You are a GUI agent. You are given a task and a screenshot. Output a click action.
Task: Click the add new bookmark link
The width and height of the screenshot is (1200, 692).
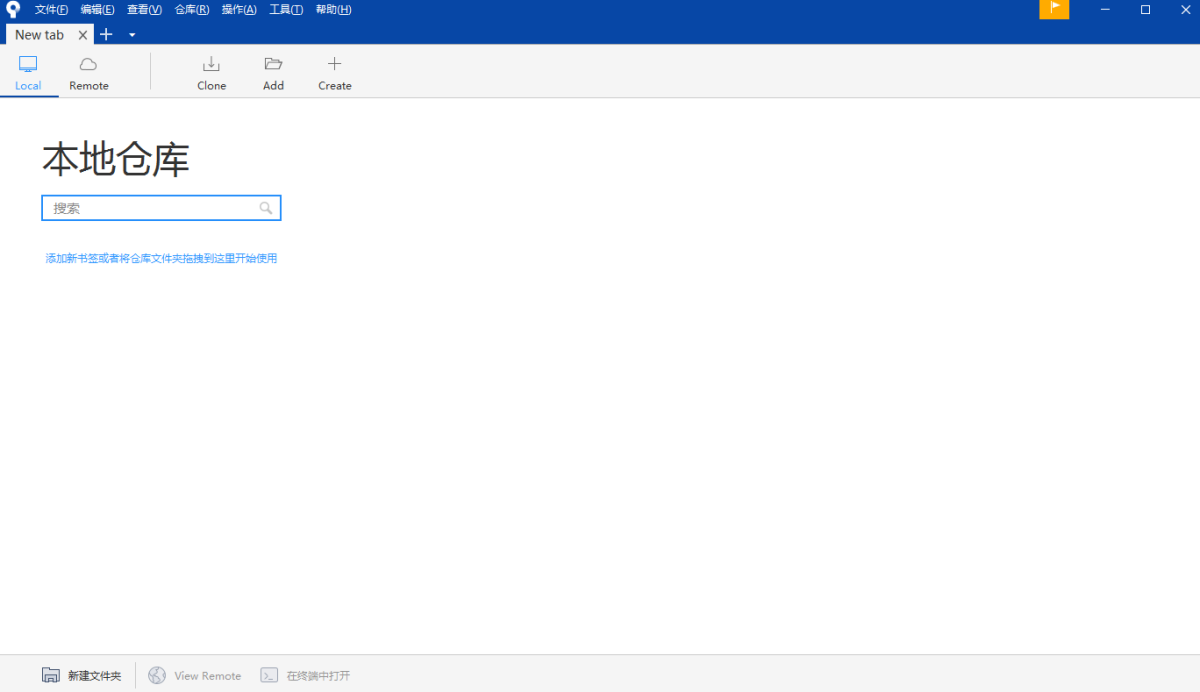tap(160, 257)
